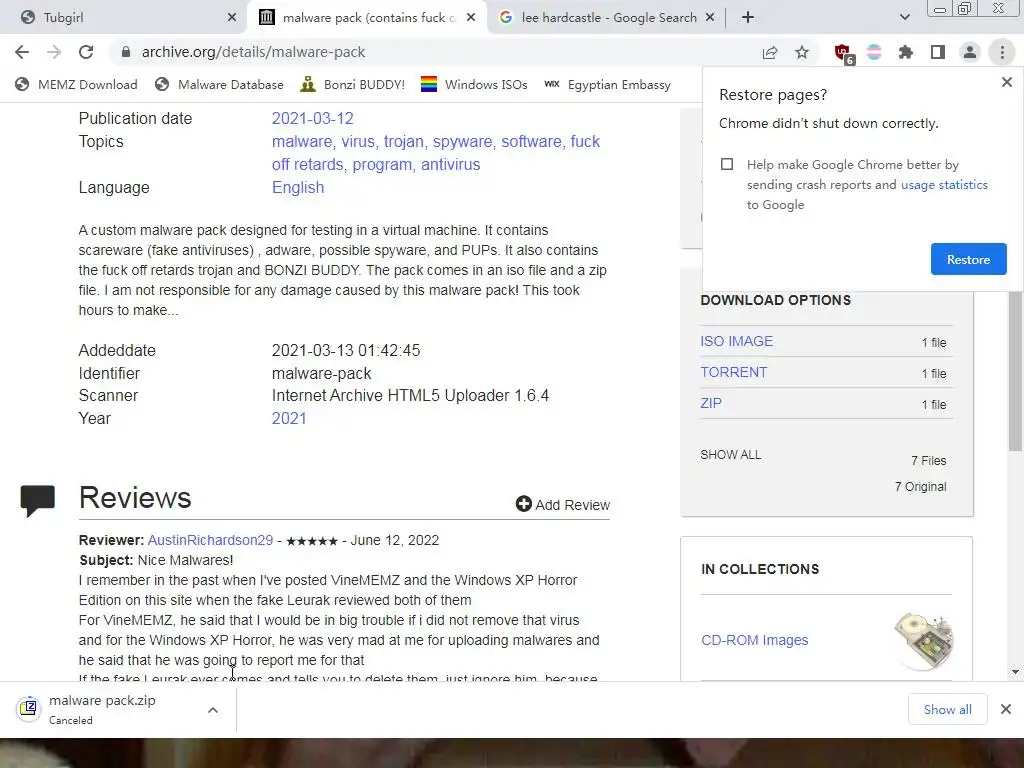1024x768 pixels.
Task: Click the software topic link
Action: pos(531,141)
